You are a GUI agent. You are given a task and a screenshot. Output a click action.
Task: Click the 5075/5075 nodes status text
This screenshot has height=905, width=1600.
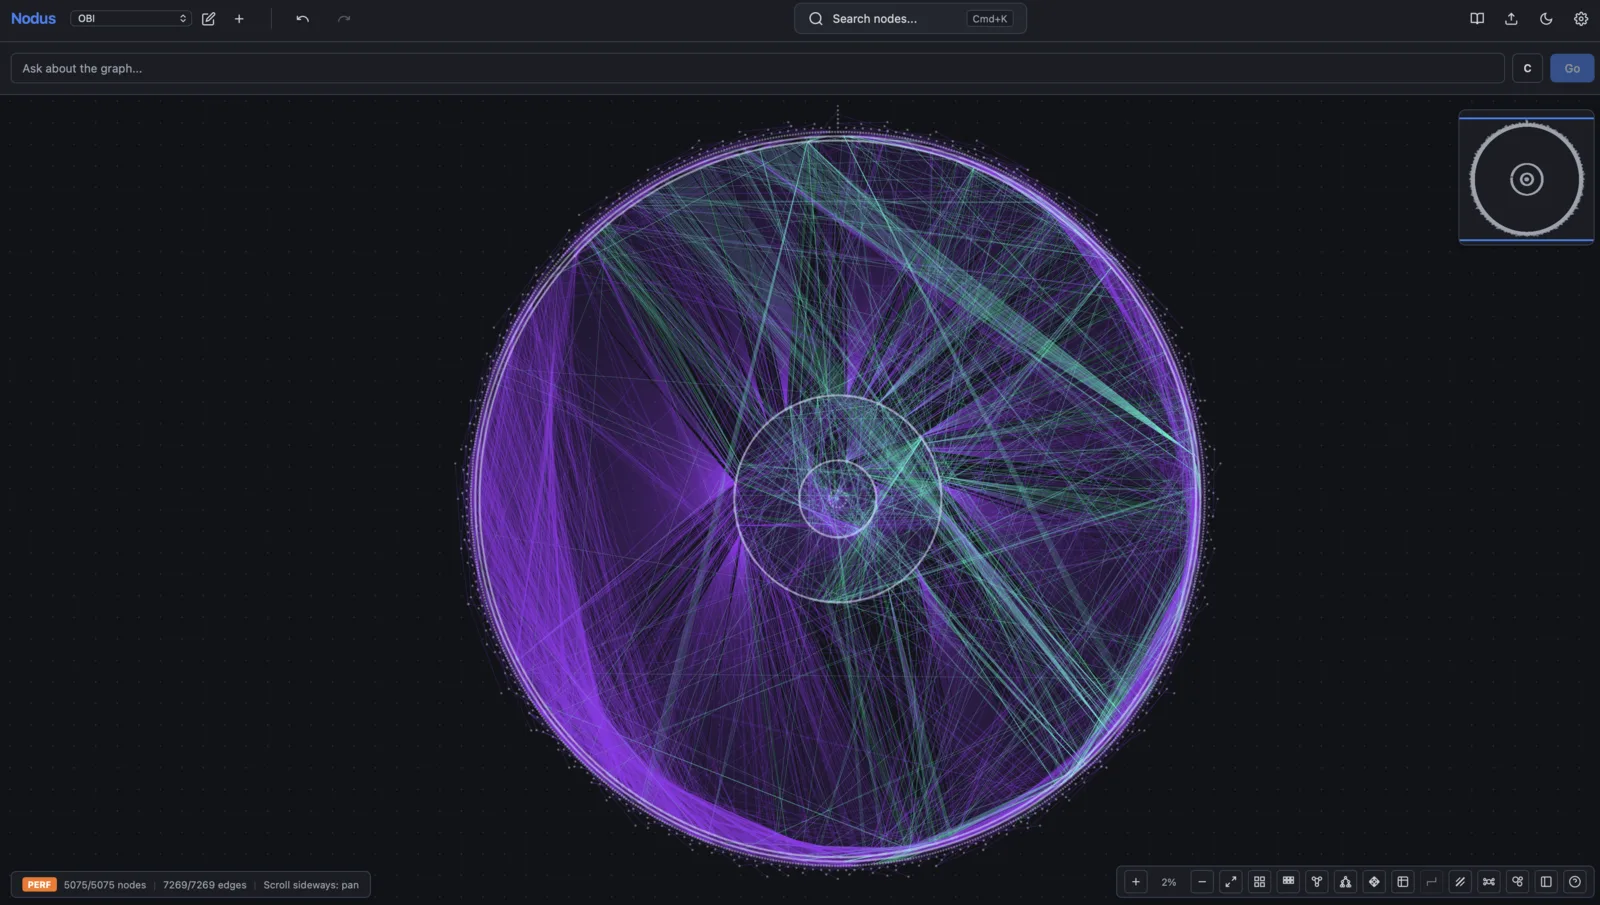click(105, 885)
